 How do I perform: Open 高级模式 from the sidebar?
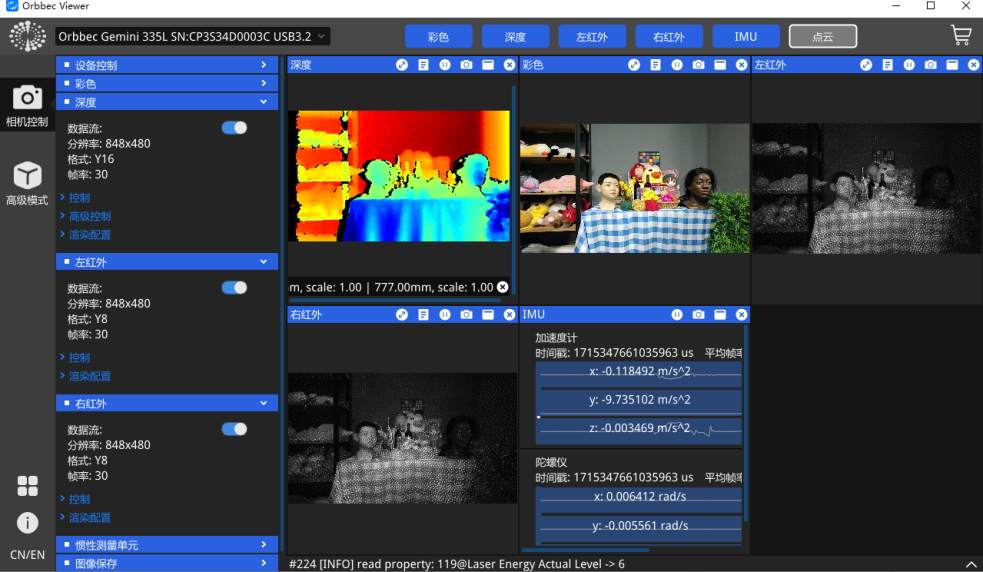(27, 184)
